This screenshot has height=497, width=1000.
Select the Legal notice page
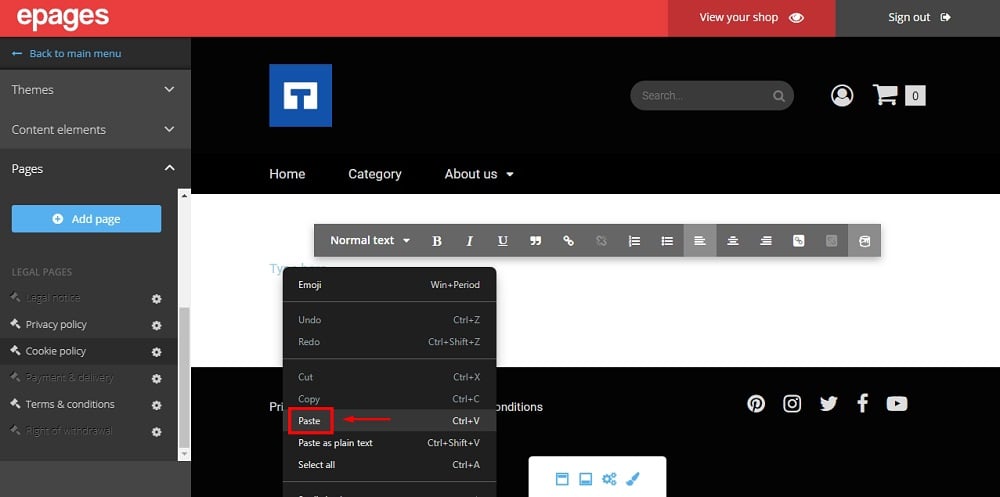tap(53, 298)
